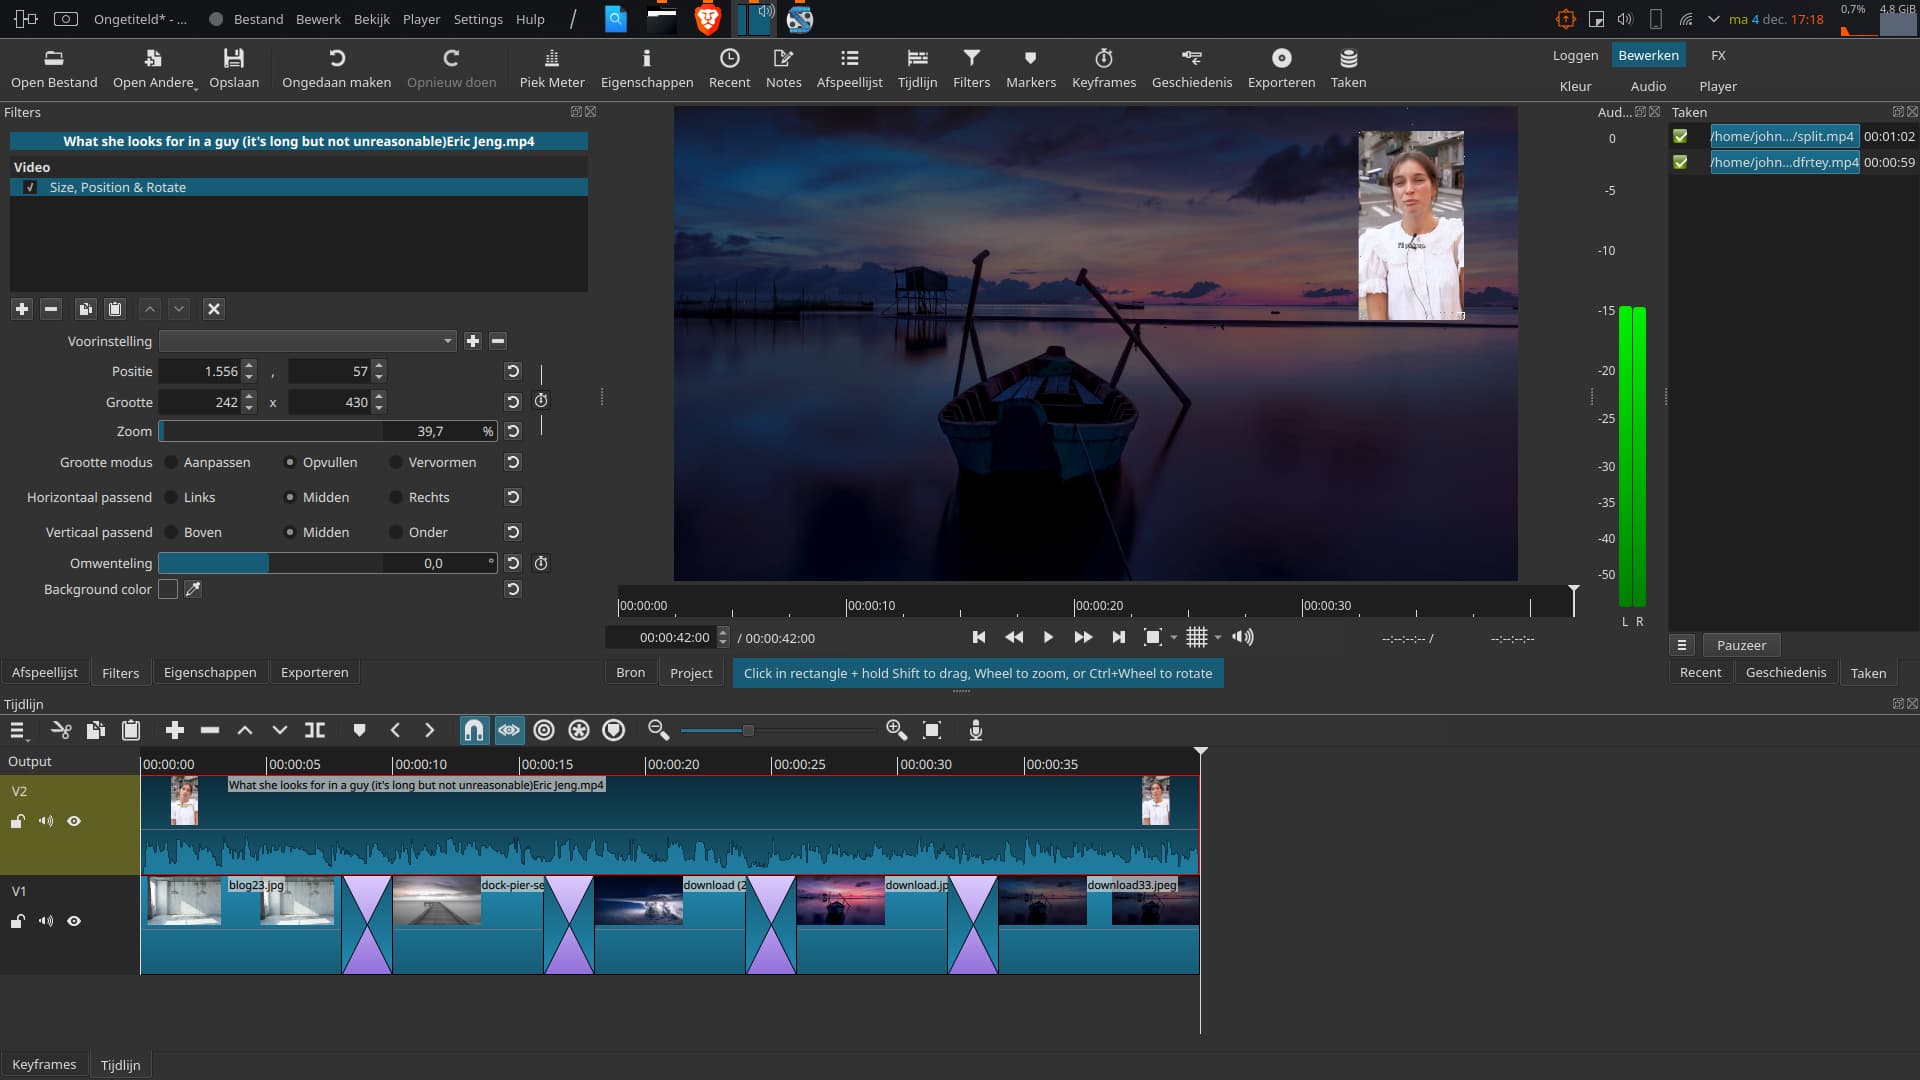Uncheck Size, Position & Rotate filter
The width and height of the screenshot is (1920, 1080).
point(30,188)
